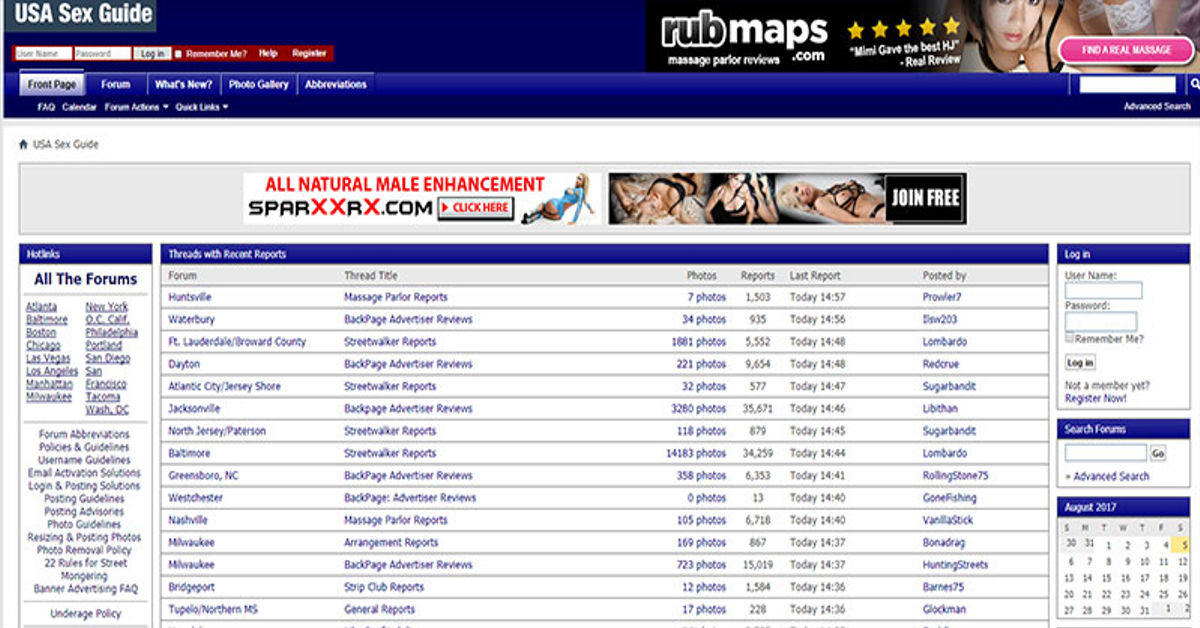The width and height of the screenshot is (1200, 628).
Task: Open New York in Hotlinks
Action: (x=107, y=307)
